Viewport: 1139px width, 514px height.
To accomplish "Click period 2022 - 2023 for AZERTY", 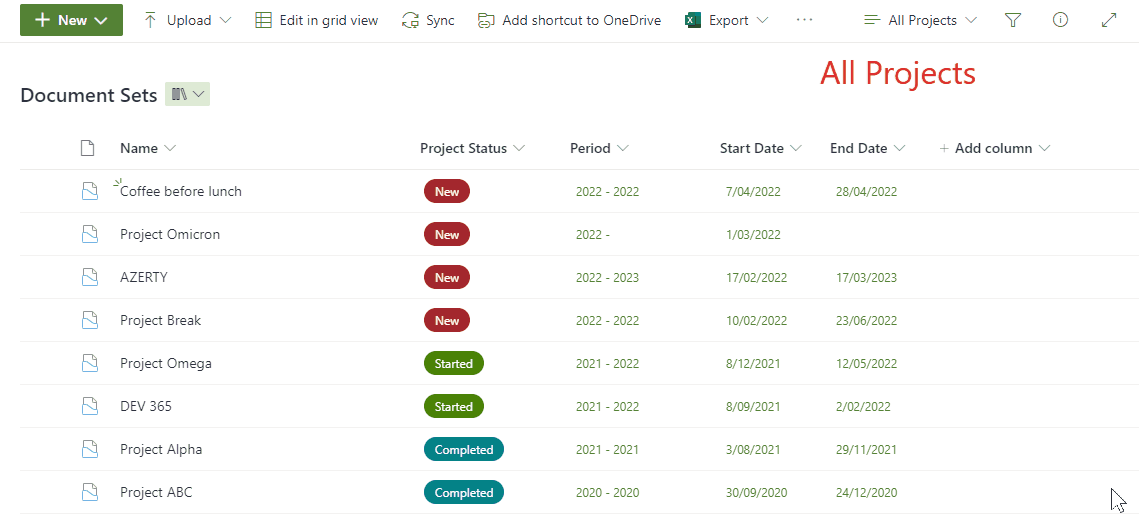I will (607, 277).
